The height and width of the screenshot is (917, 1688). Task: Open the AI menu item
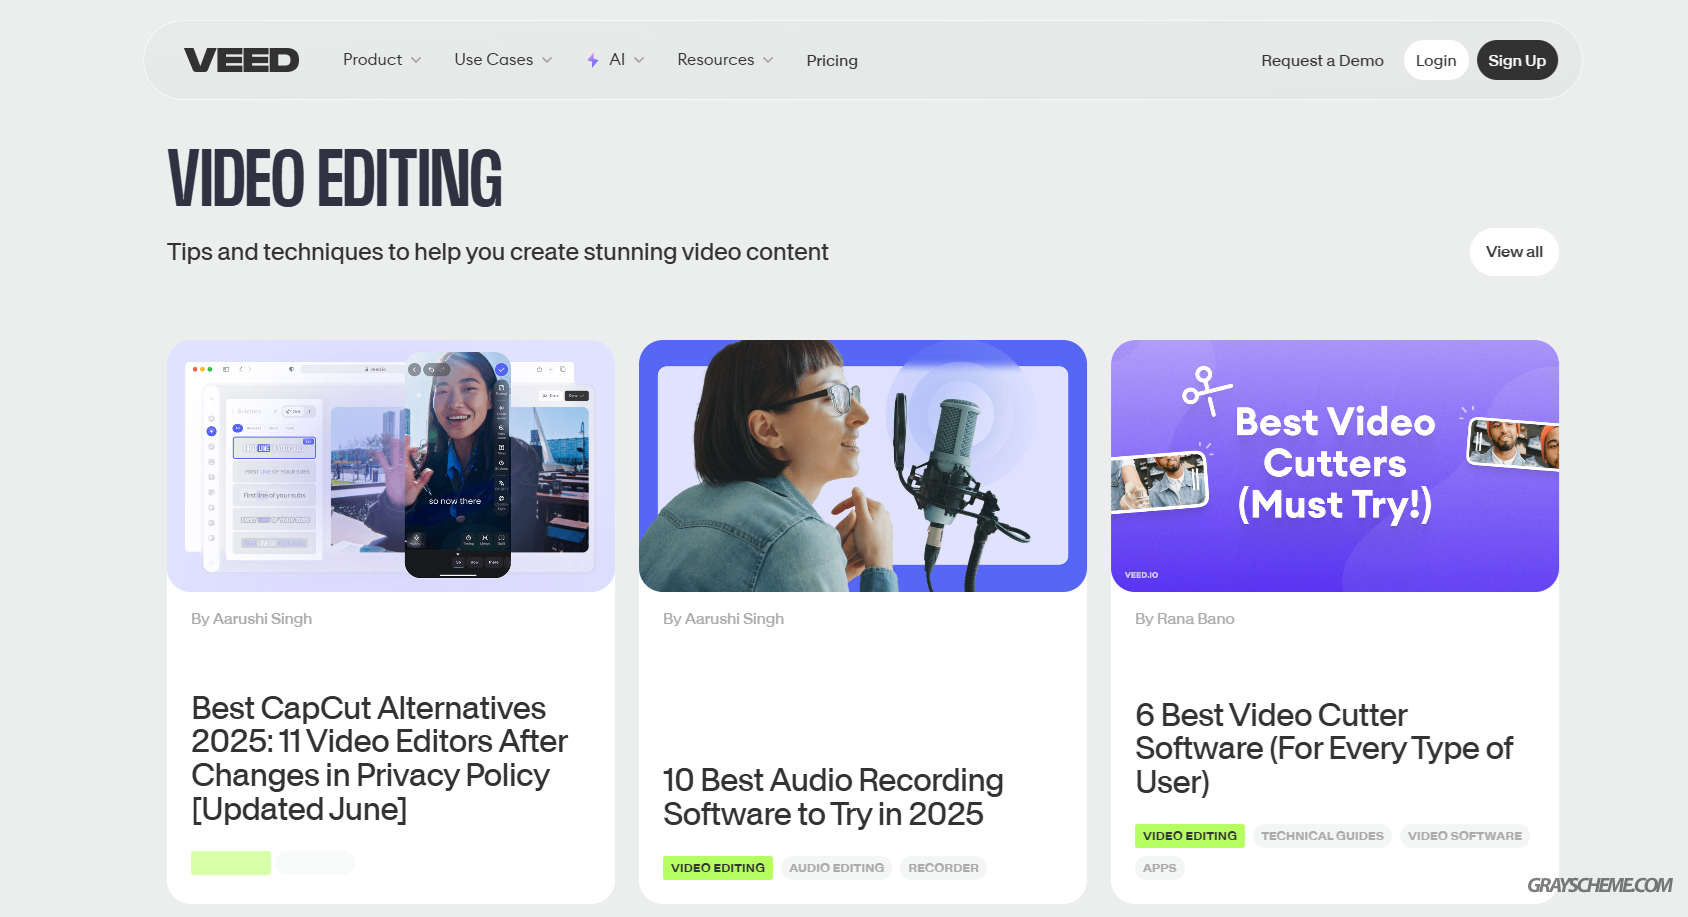click(x=615, y=60)
